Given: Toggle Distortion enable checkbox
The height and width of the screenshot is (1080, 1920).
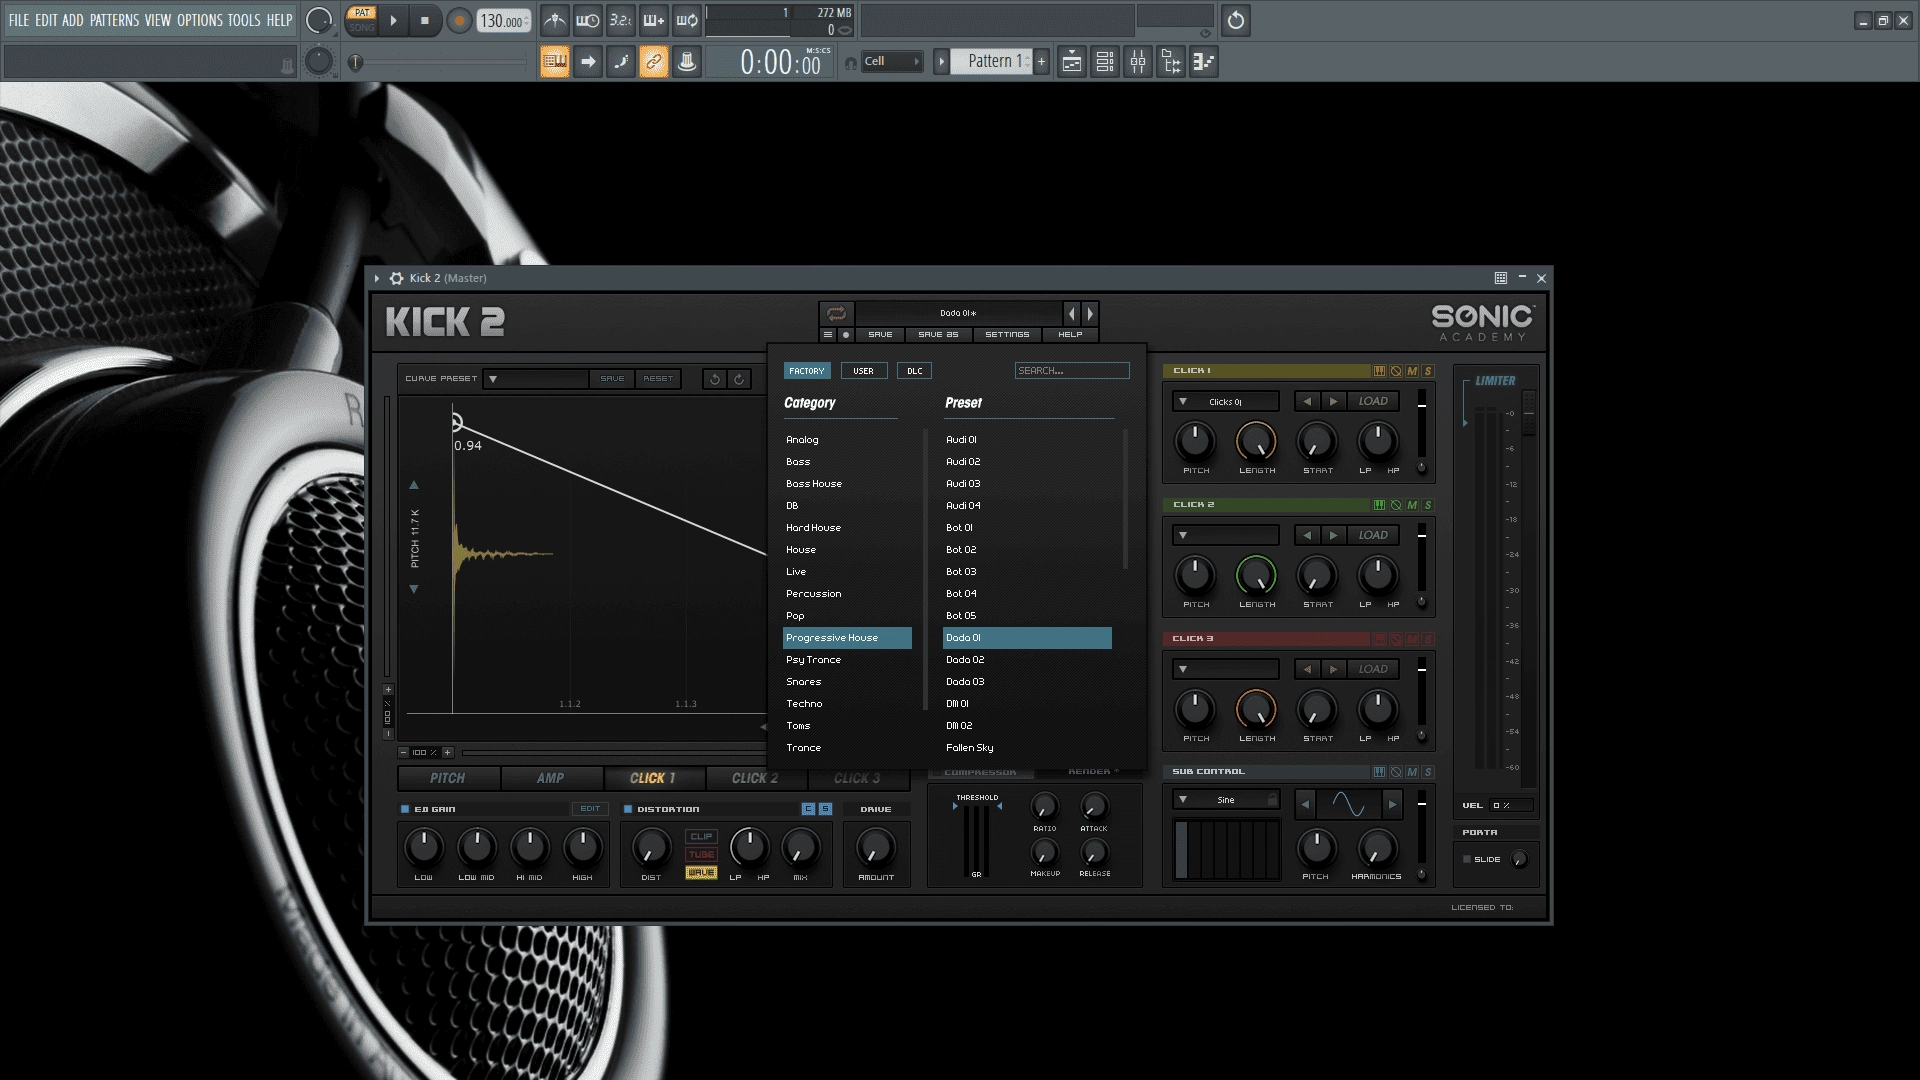Looking at the screenshot, I should [628, 809].
